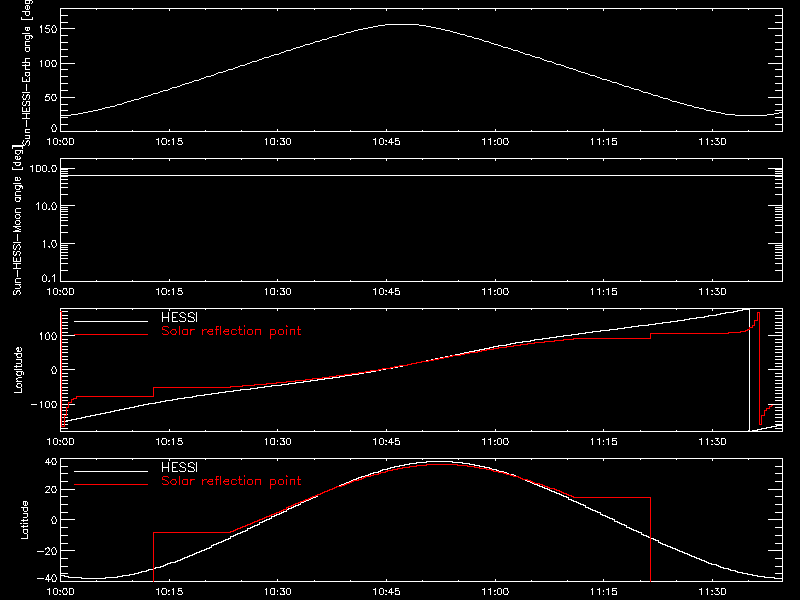Click '10:45' time label under Longitude plot
The image size is (800, 600).
386,442
